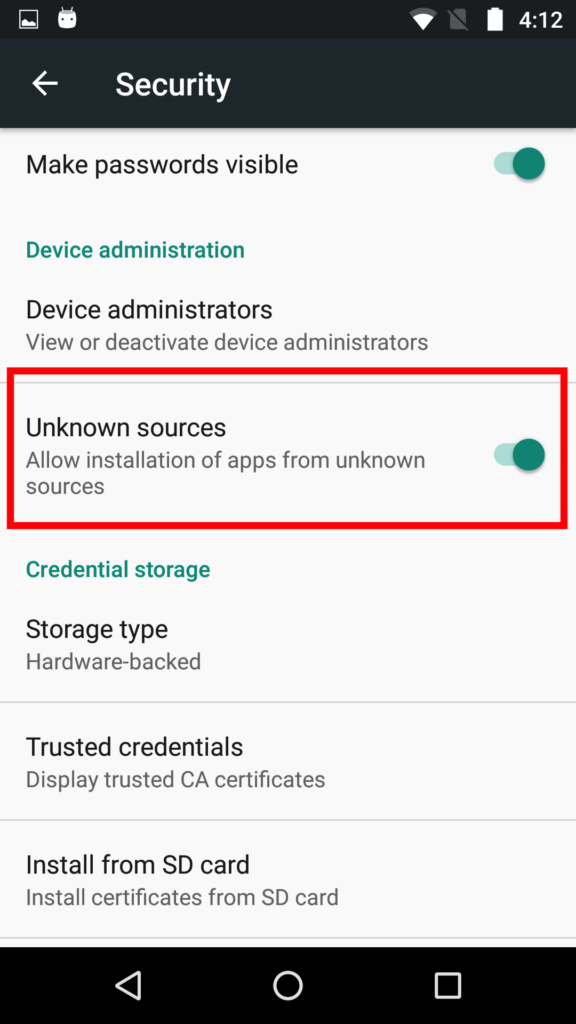
Task: Open Trusted credentials to view CA certificates
Action: (x=288, y=760)
